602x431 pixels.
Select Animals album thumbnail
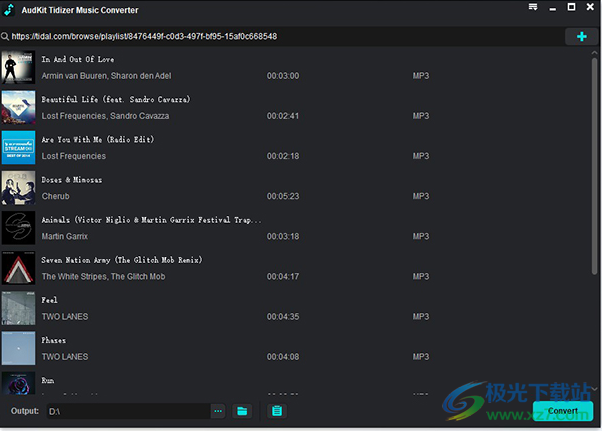click(18, 228)
